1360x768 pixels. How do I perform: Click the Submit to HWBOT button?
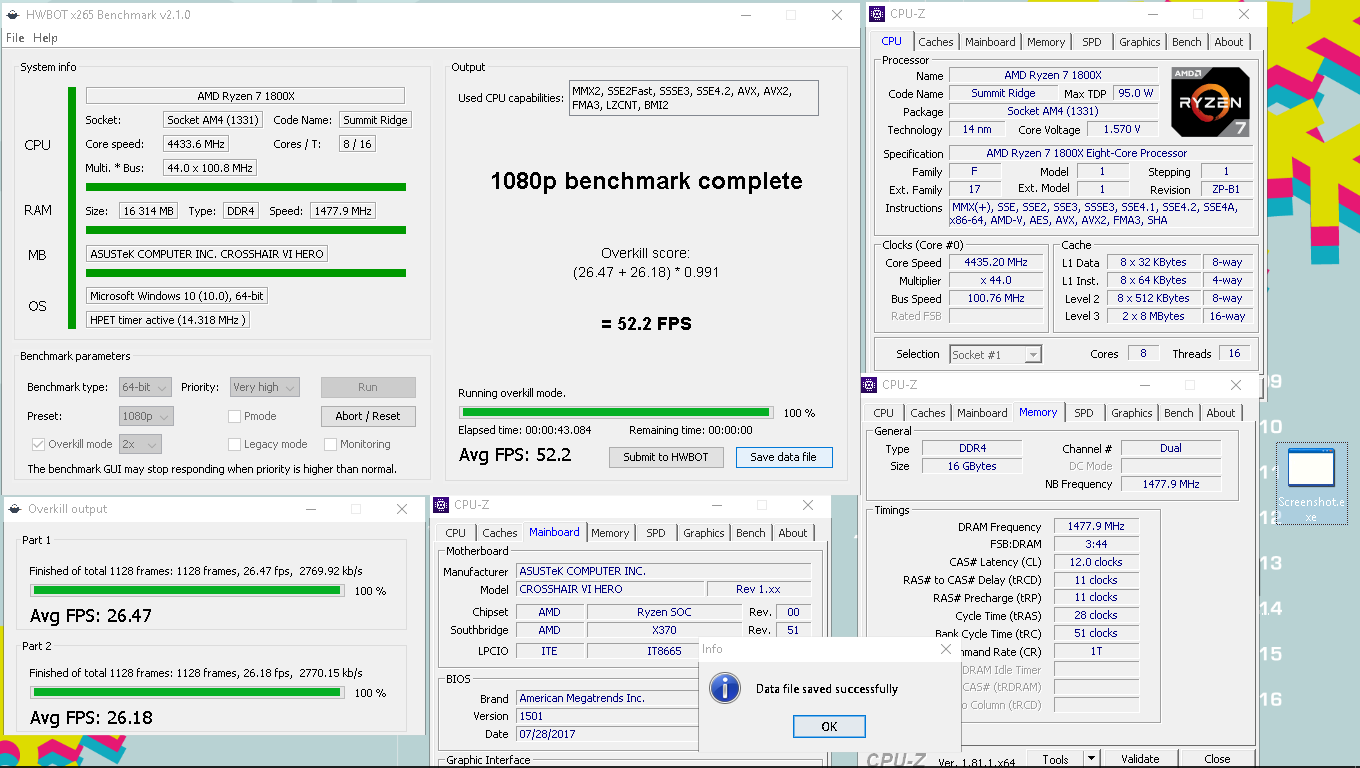pos(666,457)
